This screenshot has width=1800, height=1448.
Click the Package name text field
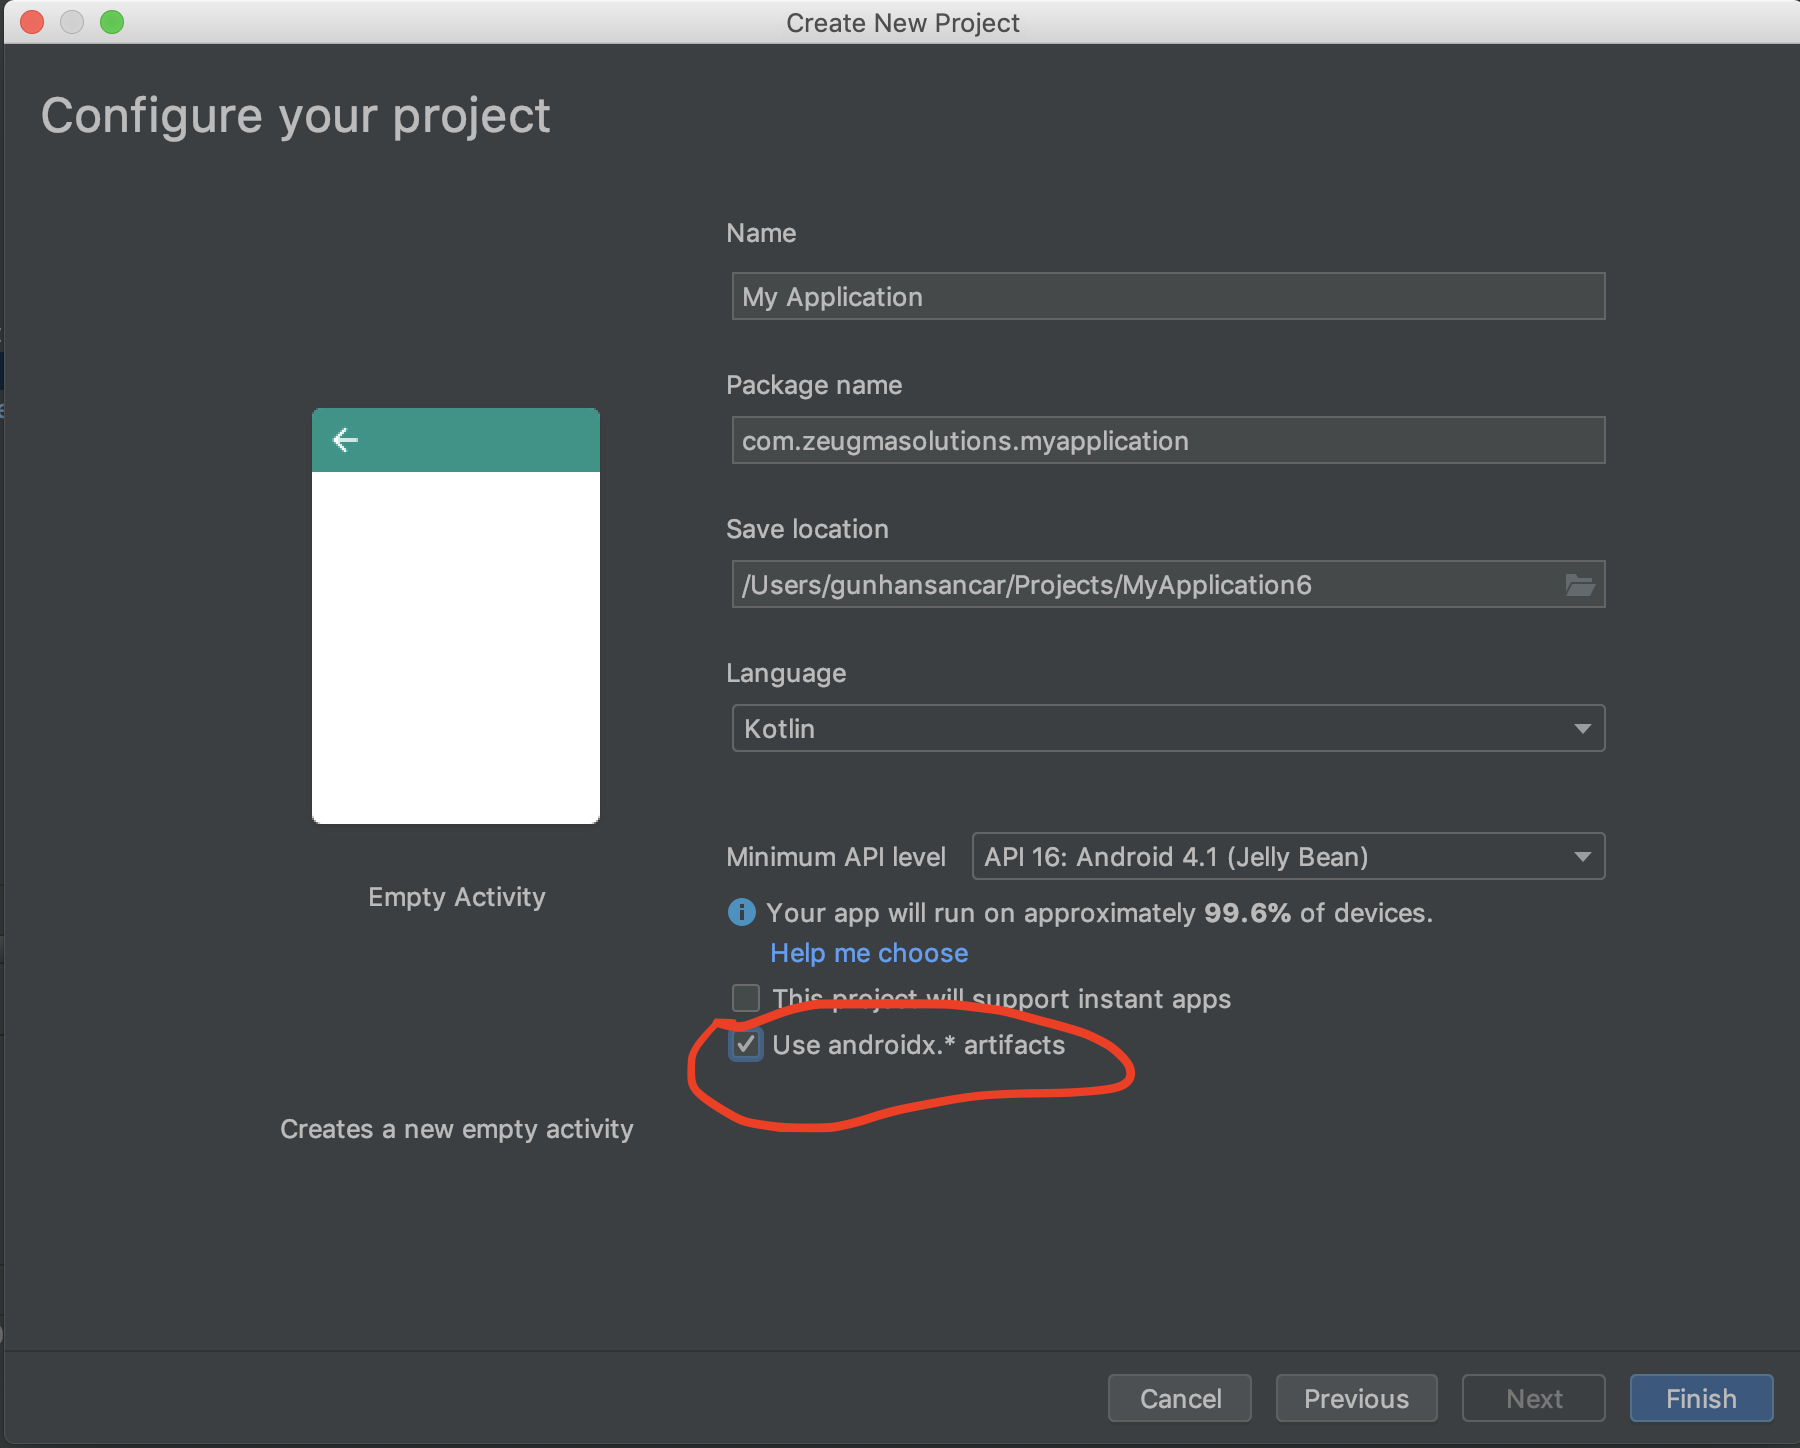coord(1166,440)
